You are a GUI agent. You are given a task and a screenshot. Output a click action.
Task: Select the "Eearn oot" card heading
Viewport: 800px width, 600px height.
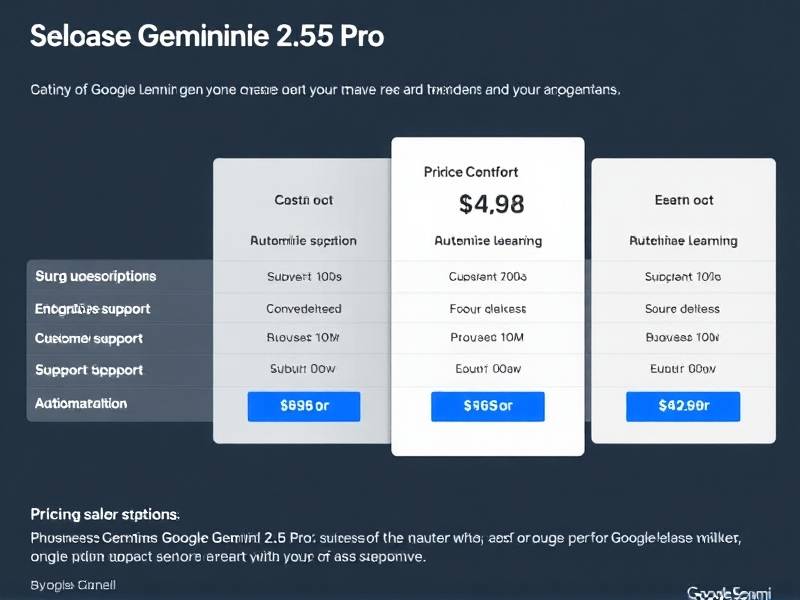684,200
